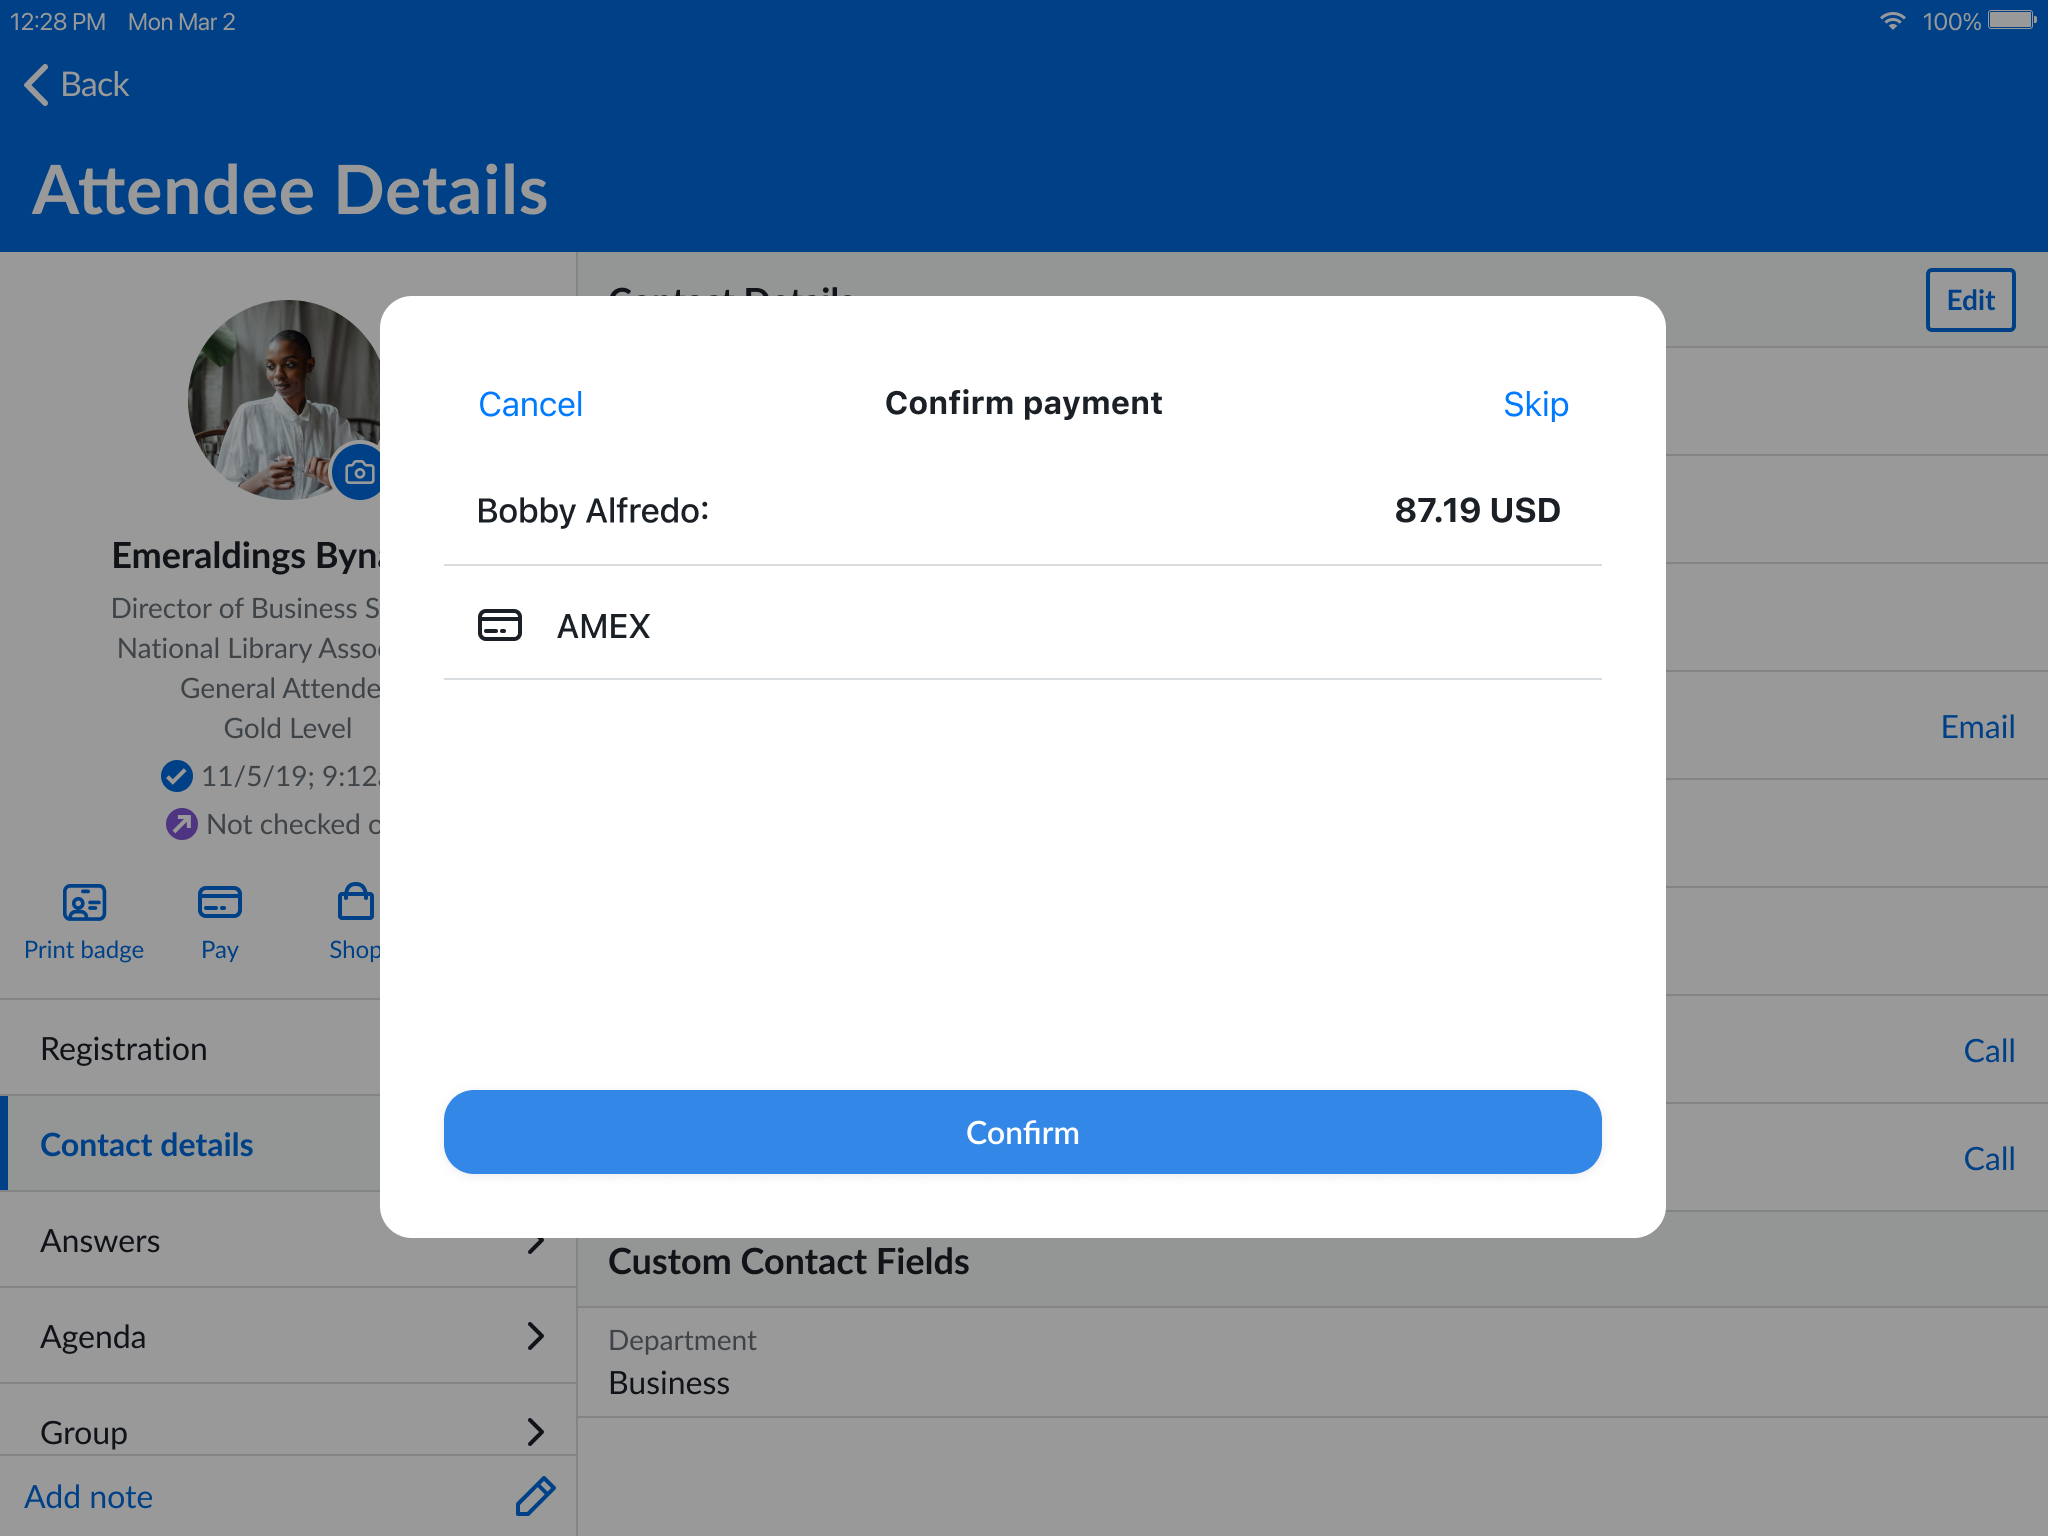Tap the Print badge icon
Image resolution: width=2048 pixels, height=1536 pixels.
[84, 903]
